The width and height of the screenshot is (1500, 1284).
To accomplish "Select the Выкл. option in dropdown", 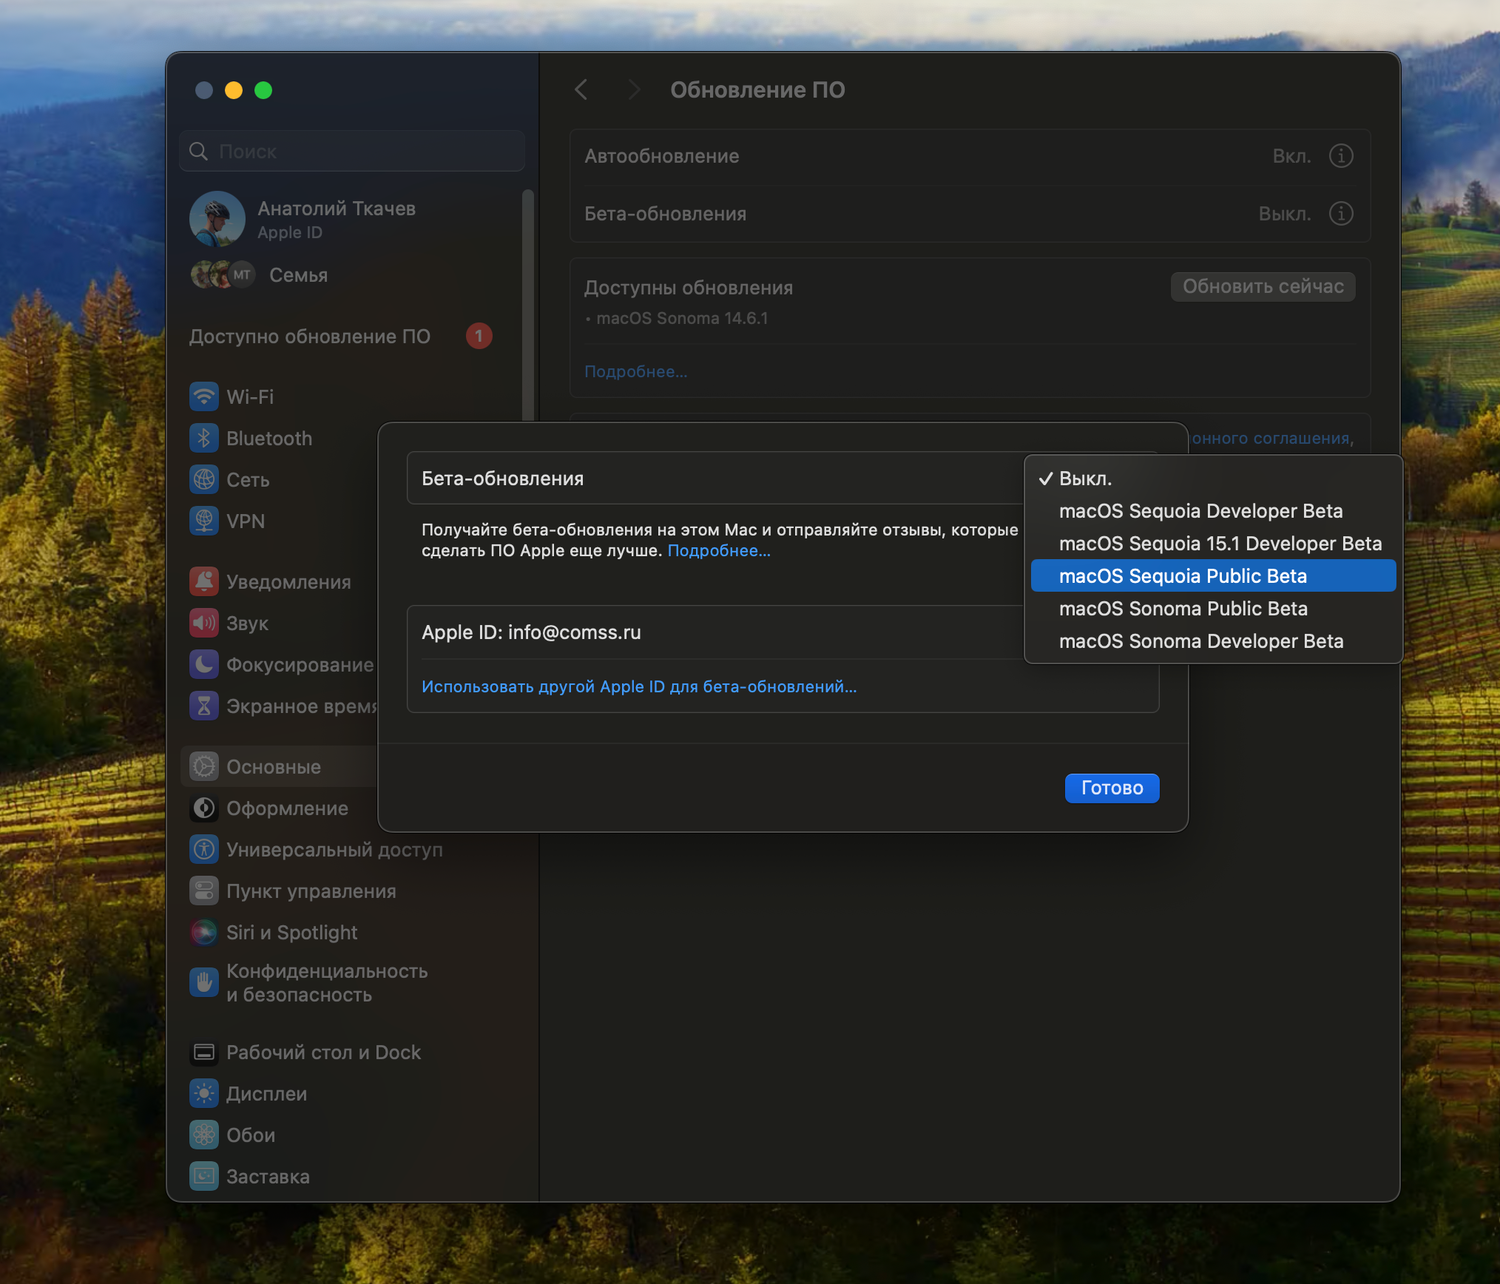I will click(x=1214, y=479).
